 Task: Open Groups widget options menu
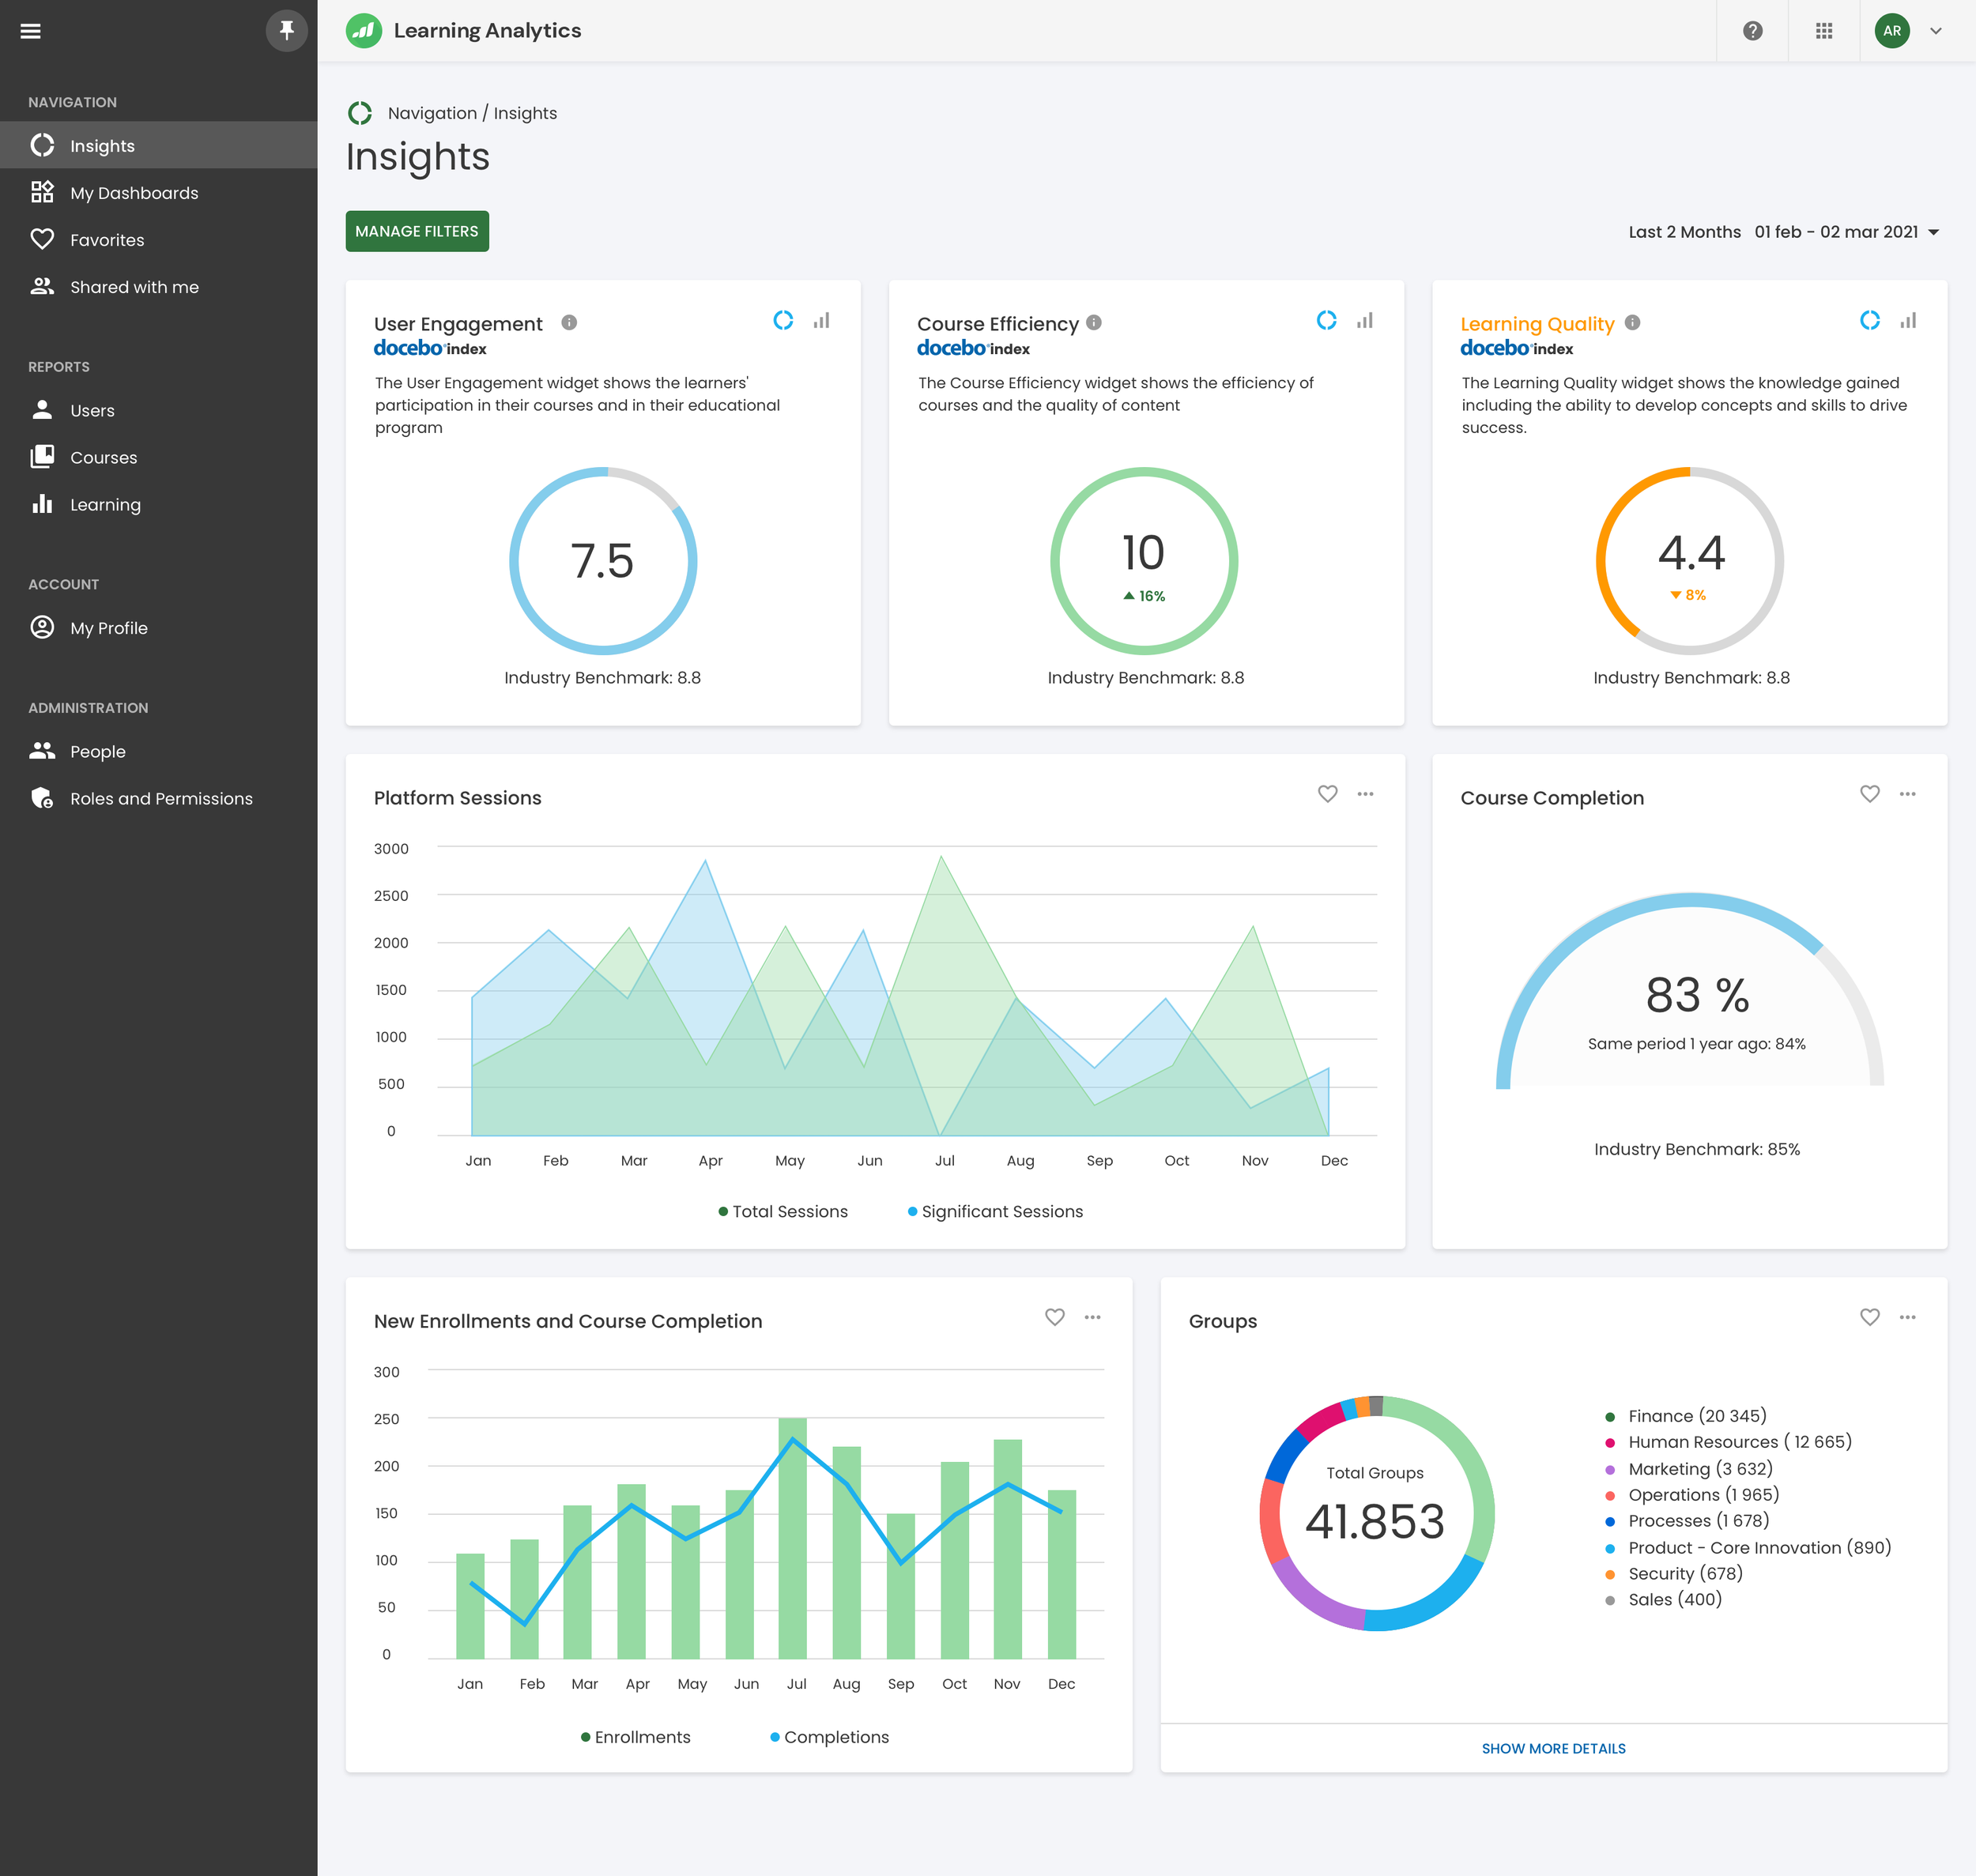(1907, 1317)
